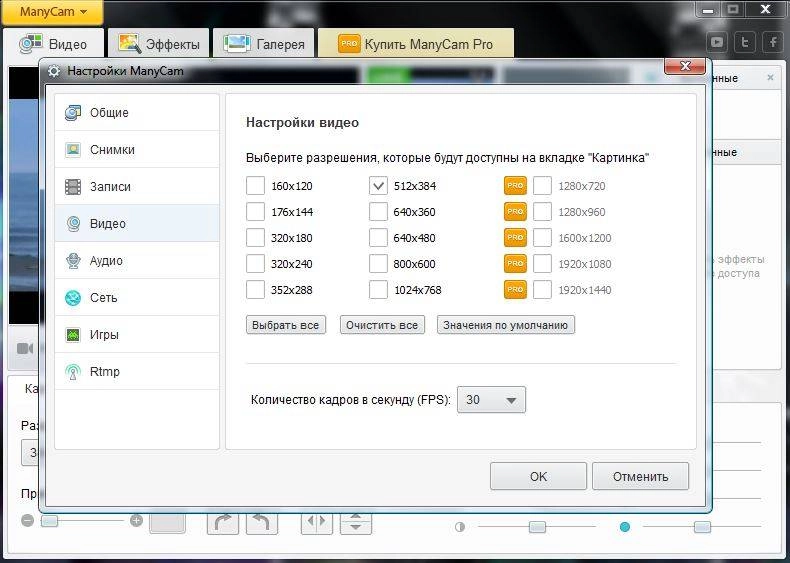This screenshot has height=563, width=790.
Task: Switch to the Видео tab in main window
Action: coord(53,44)
